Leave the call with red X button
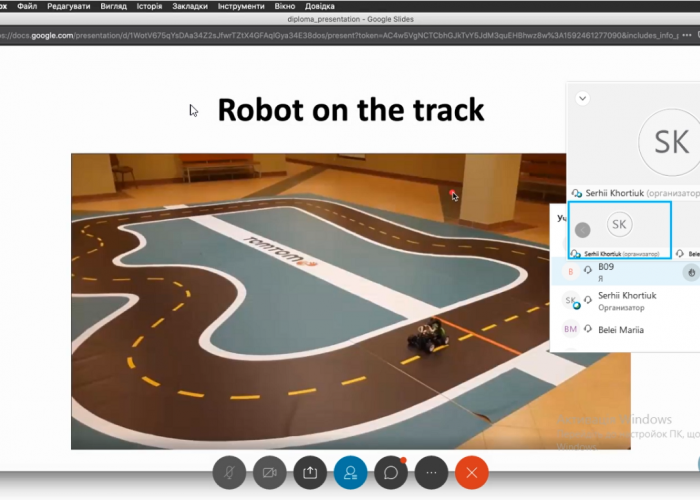 coord(472,472)
